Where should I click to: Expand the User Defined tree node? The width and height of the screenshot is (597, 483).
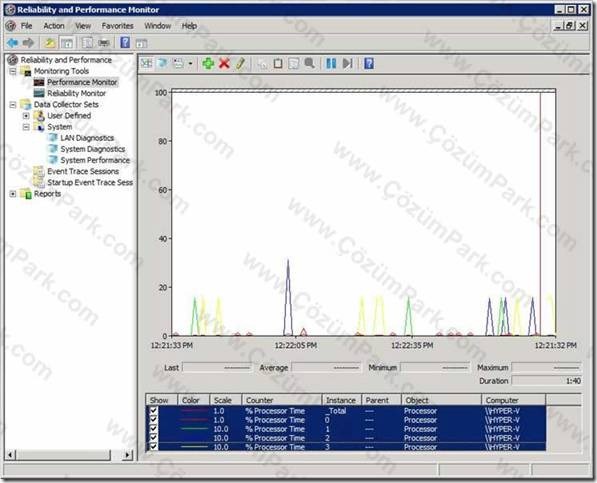click(26, 116)
